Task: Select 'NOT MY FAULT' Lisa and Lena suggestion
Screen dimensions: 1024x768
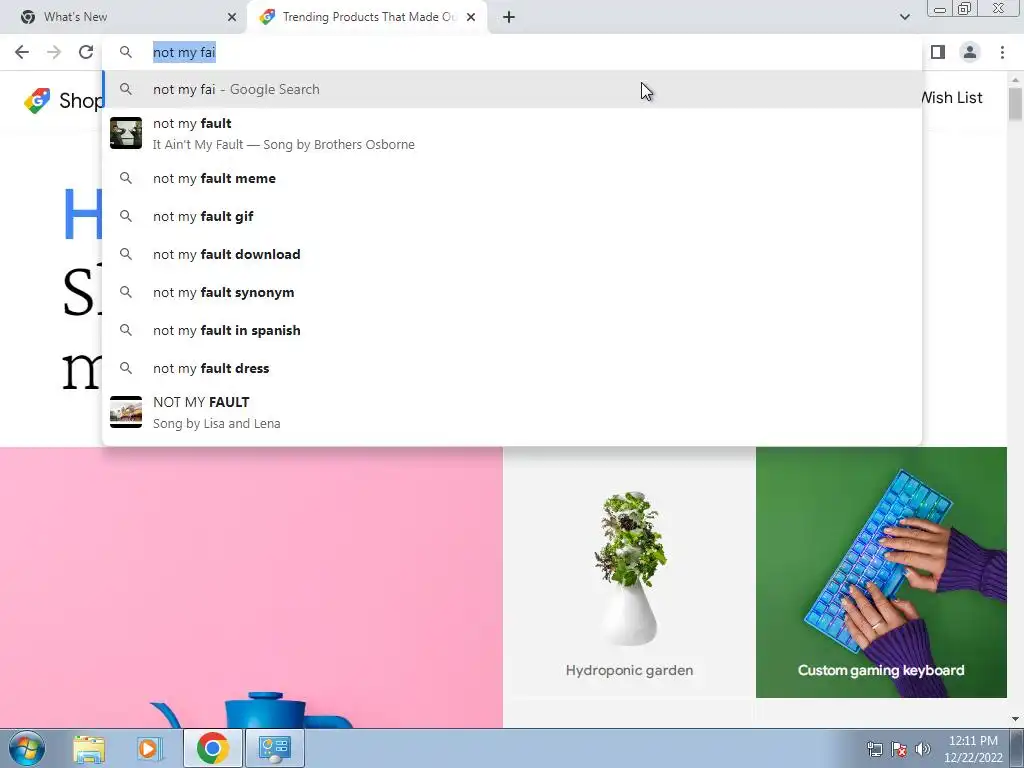Action: point(513,412)
